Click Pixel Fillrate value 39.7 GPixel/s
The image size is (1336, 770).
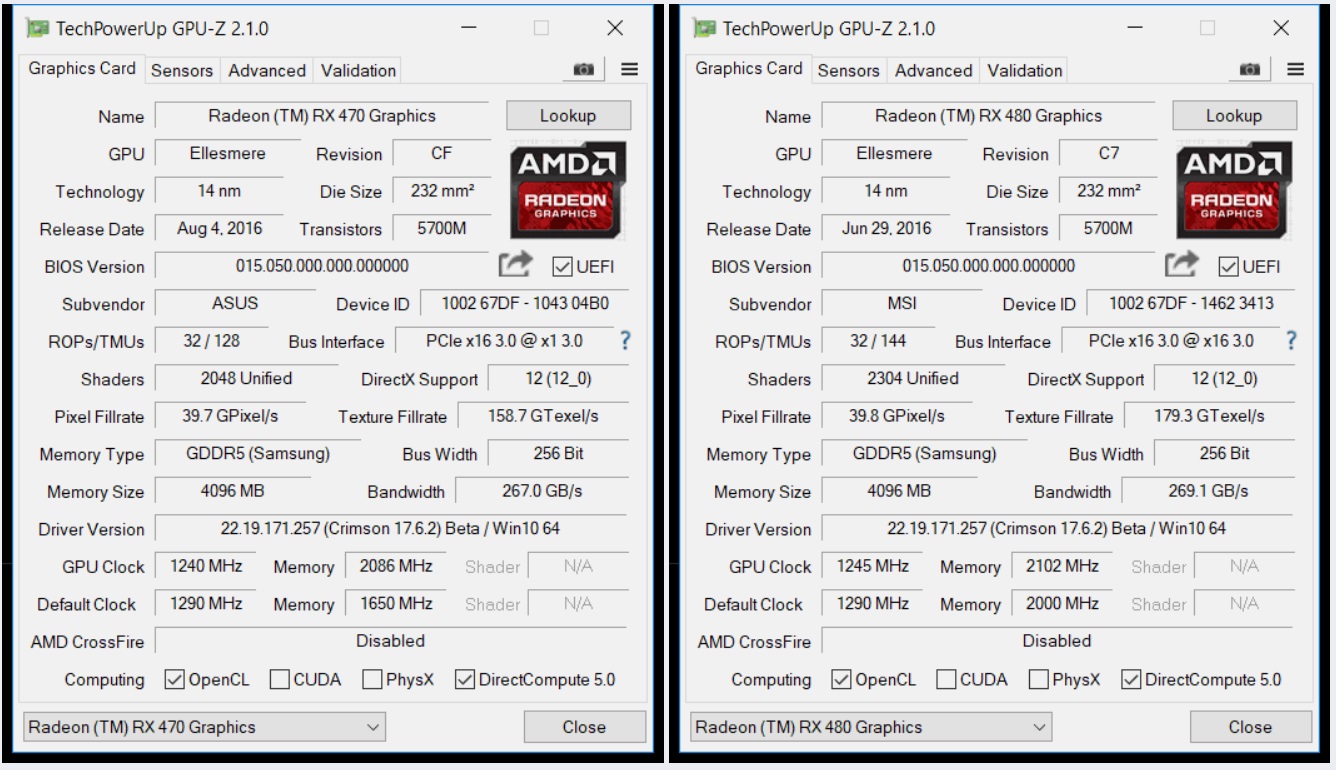[x=230, y=416]
